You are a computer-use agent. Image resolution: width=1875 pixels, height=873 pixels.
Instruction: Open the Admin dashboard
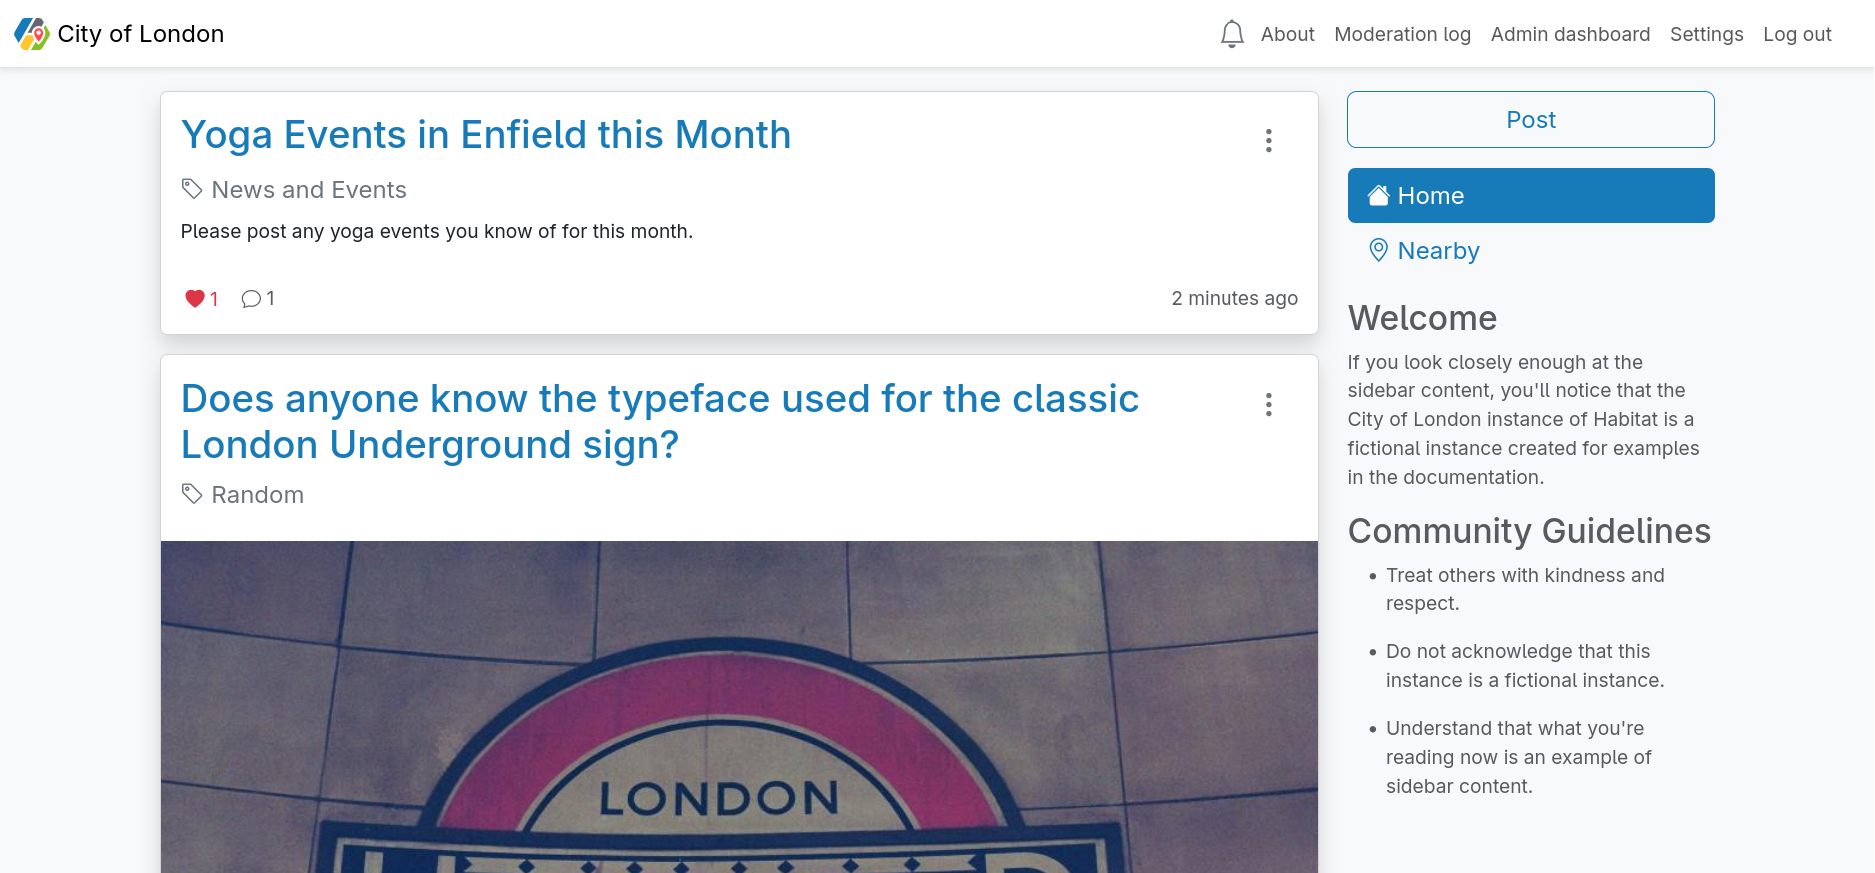click(x=1570, y=34)
